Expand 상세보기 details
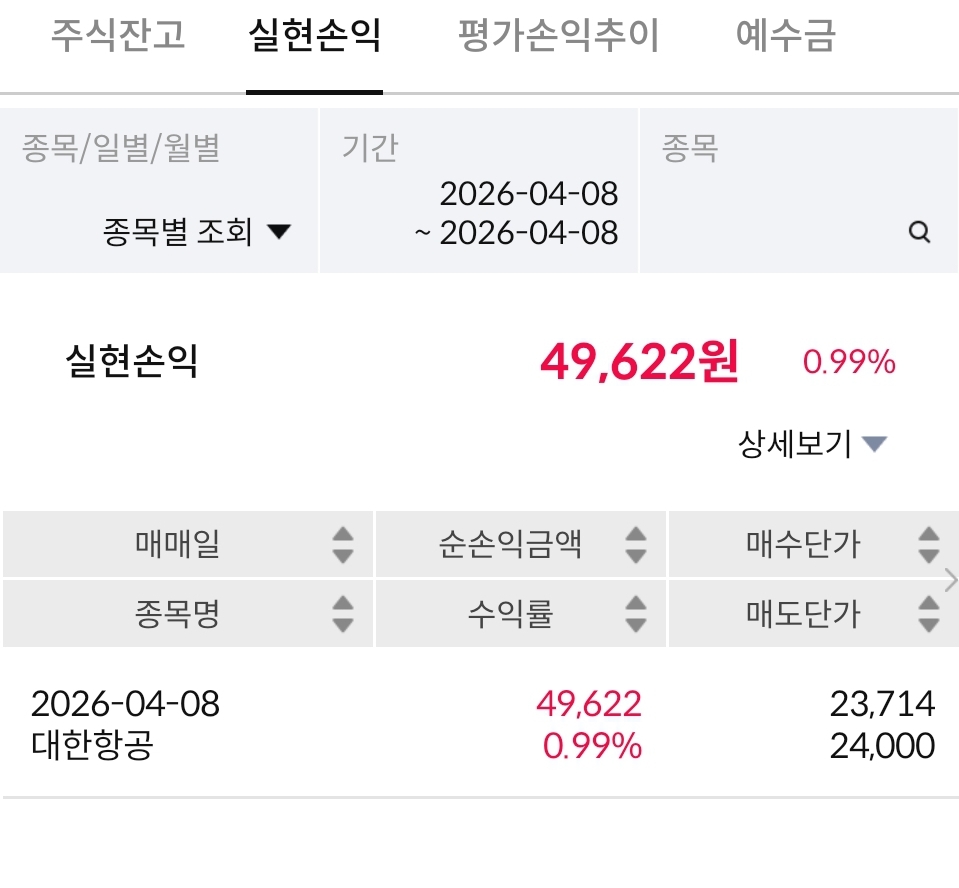Viewport: 959px width, 888px height. tap(812, 443)
